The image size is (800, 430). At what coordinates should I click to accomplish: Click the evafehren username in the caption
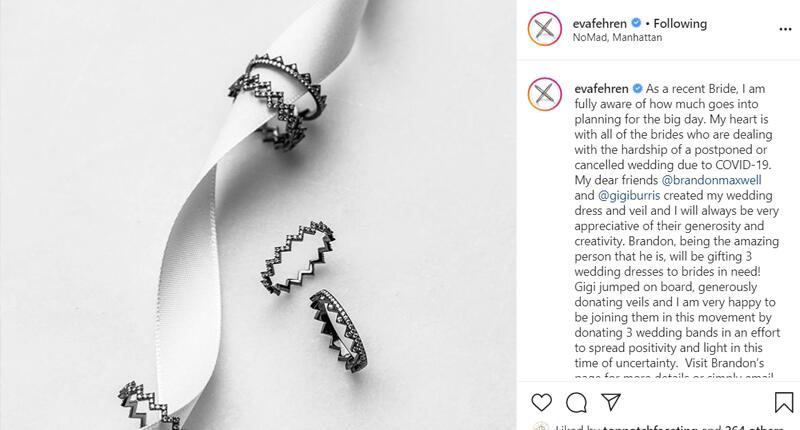[x=602, y=89]
